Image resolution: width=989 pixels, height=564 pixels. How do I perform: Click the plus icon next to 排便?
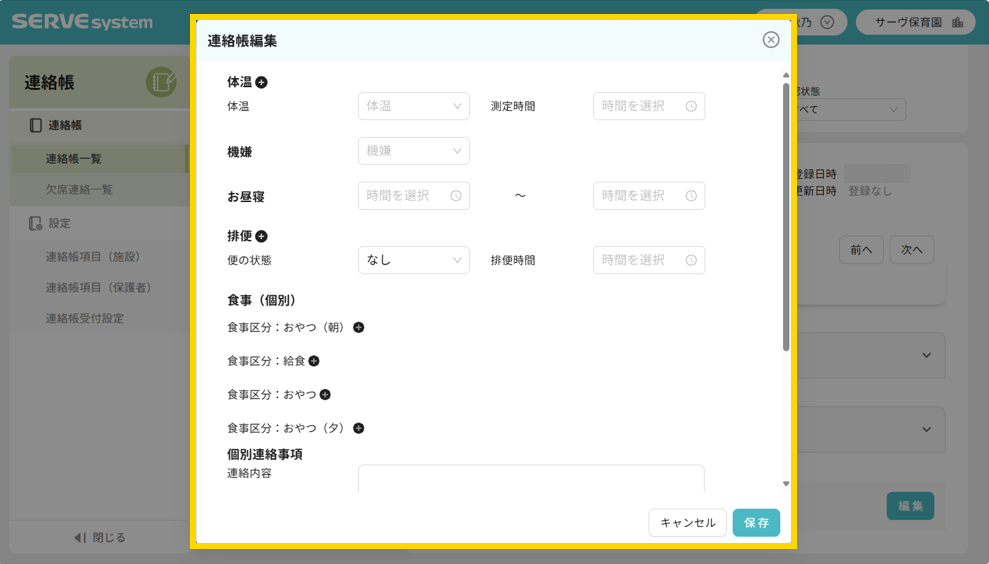pos(261,237)
